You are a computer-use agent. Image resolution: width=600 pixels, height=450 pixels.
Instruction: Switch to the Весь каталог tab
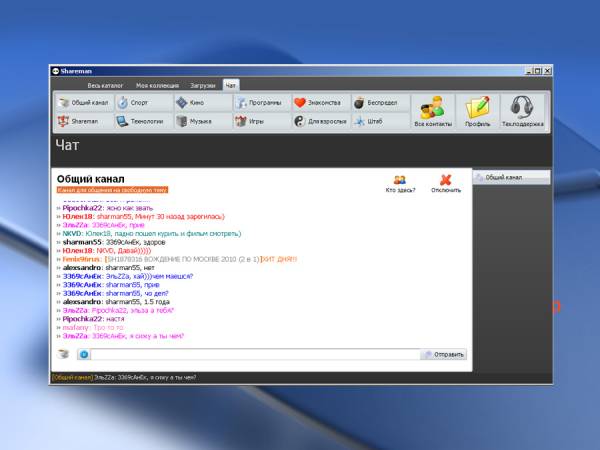pos(106,86)
